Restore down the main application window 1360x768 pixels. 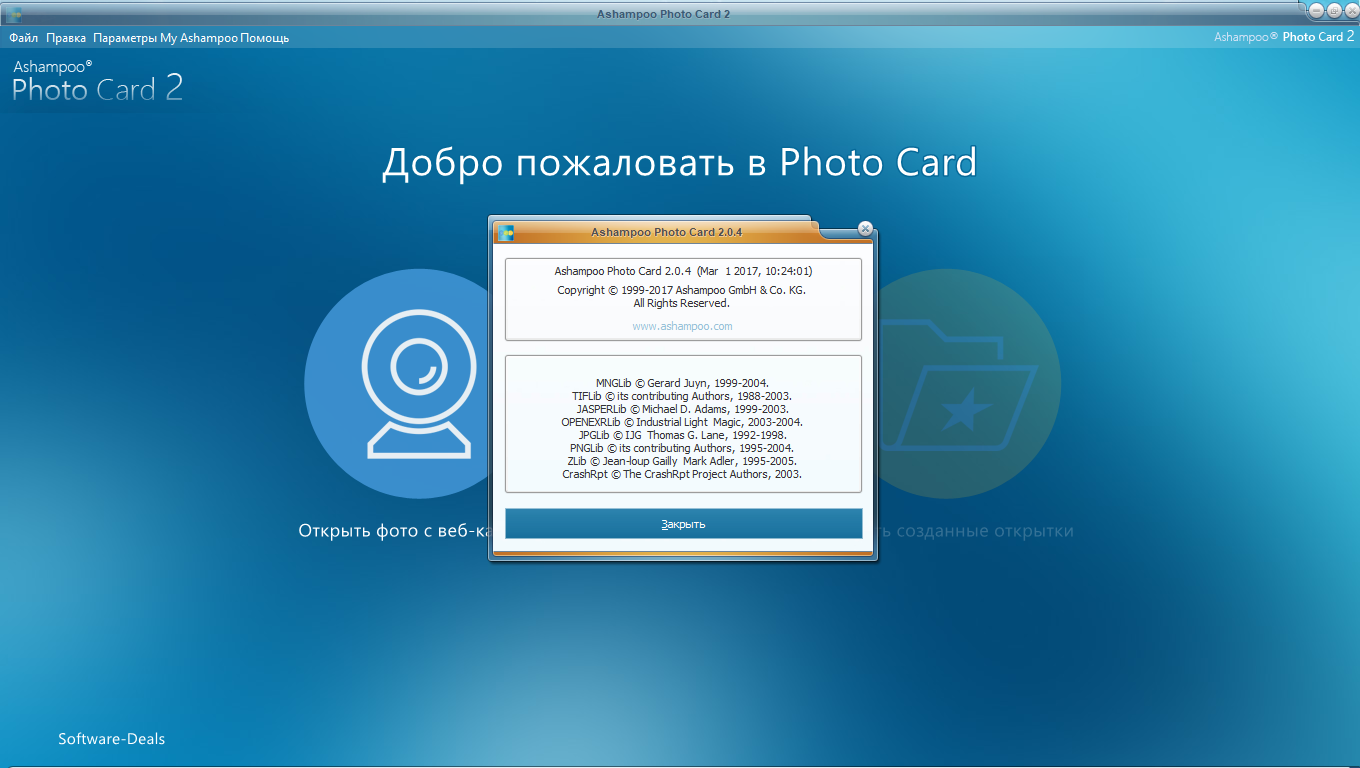tap(1333, 10)
